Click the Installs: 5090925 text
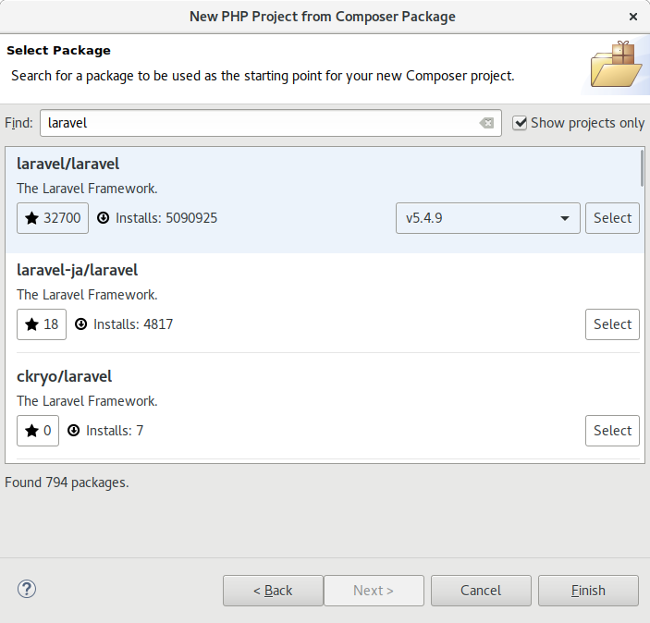The image size is (650, 623). click(x=166, y=218)
